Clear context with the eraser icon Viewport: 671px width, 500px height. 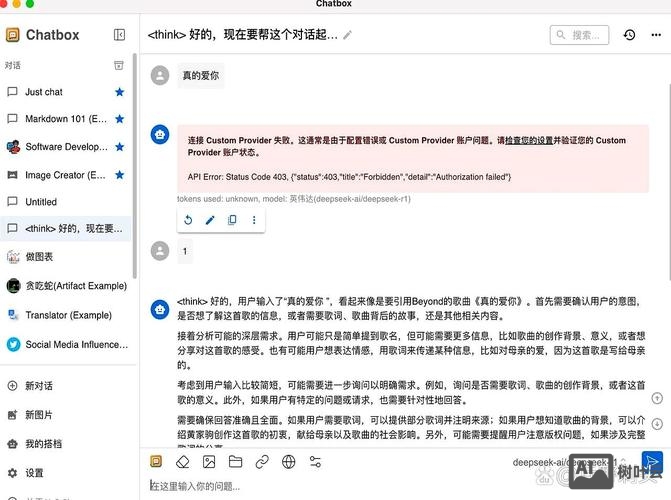(x=183, y=462)
